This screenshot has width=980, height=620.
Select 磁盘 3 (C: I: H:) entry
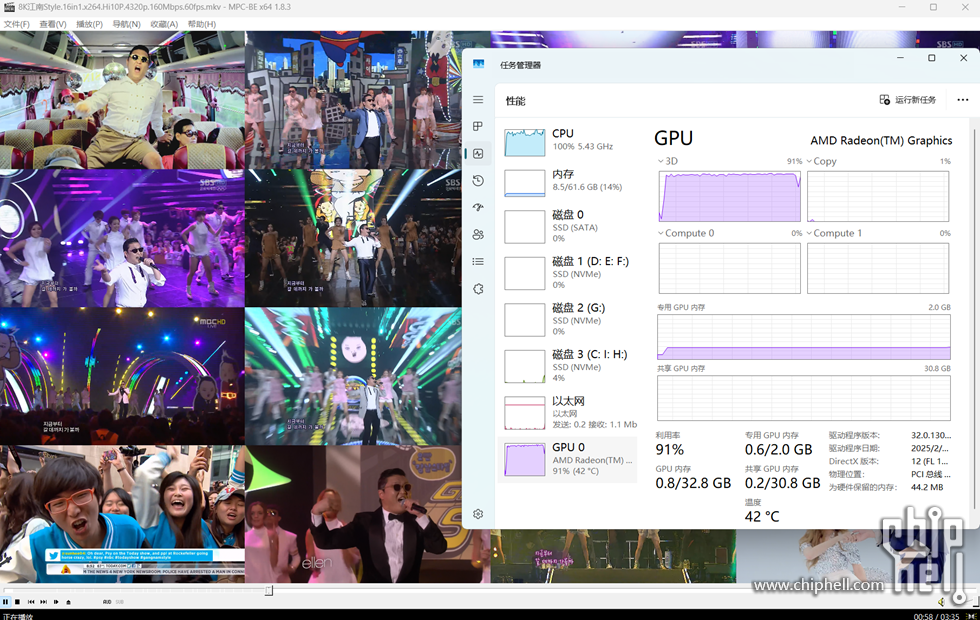pyautogui.click(x=568, y=366)
